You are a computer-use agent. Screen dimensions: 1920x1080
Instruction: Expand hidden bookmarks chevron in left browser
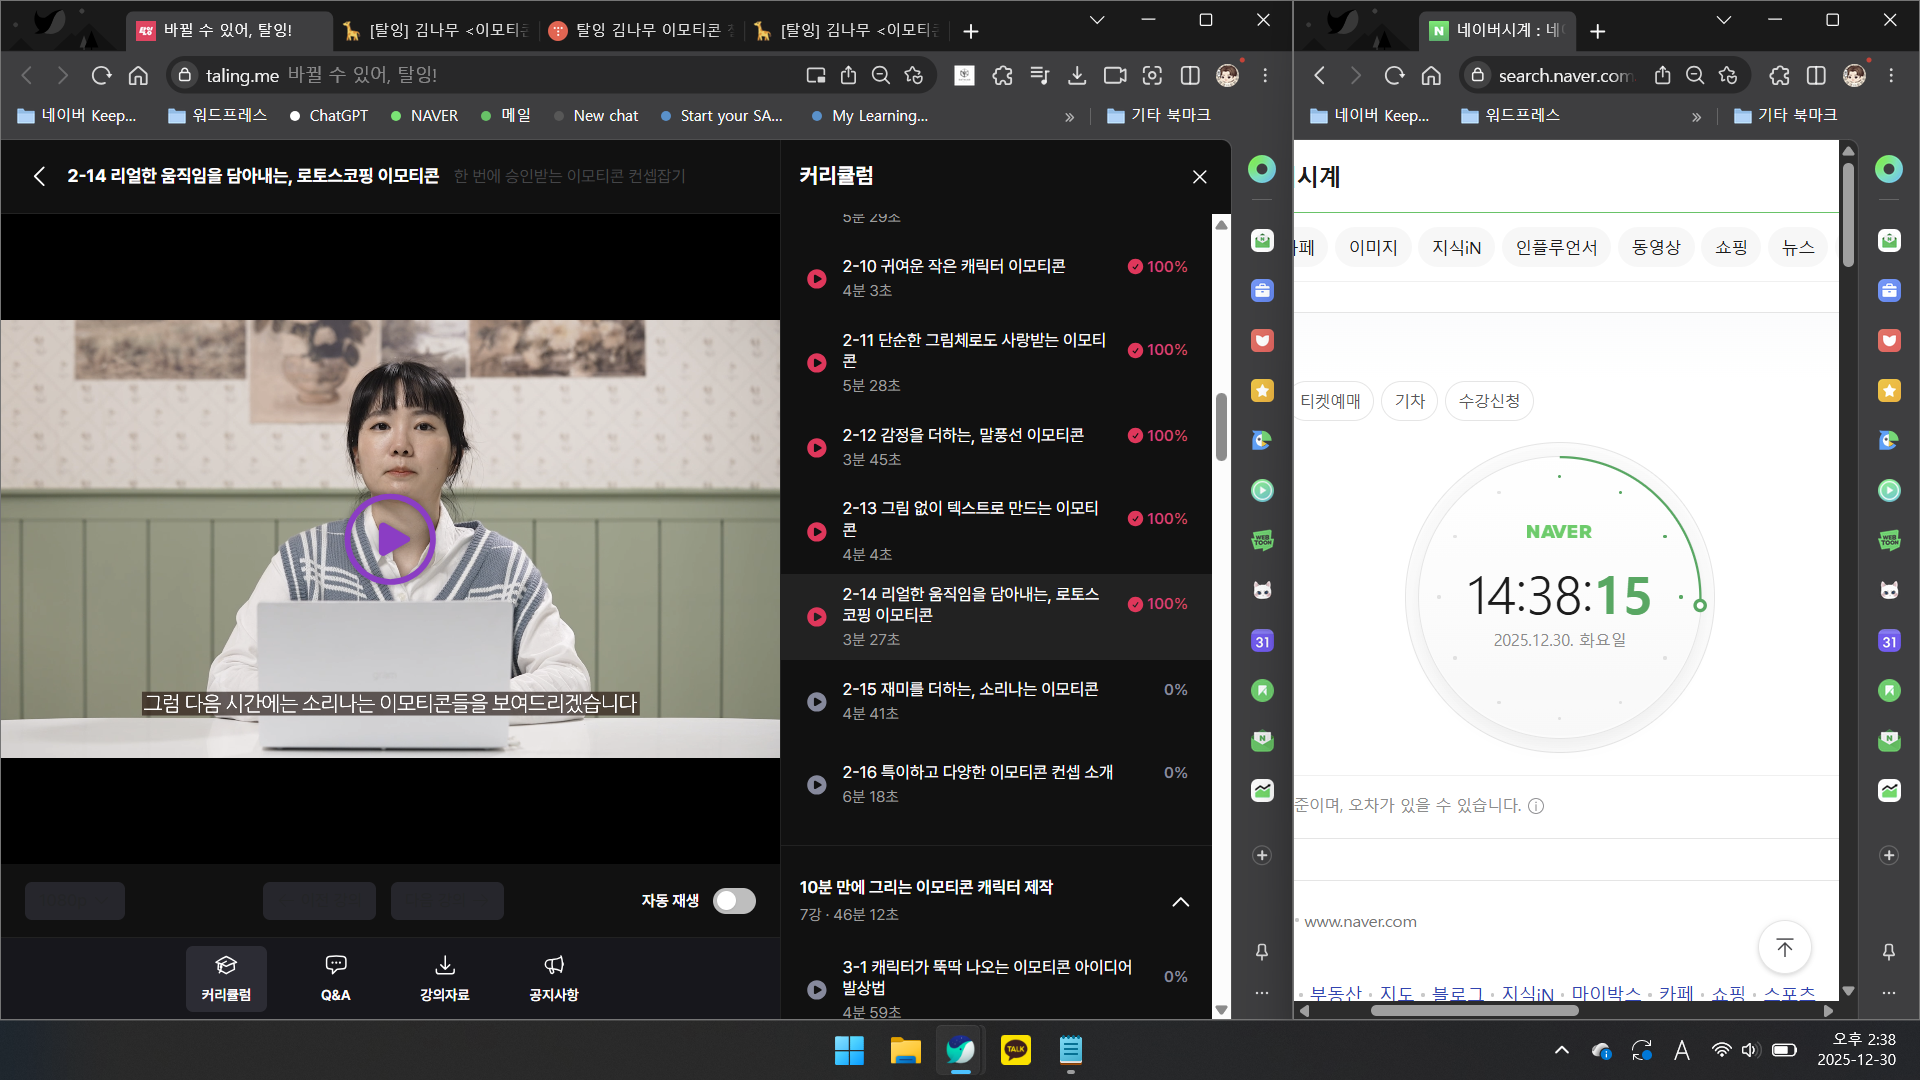1069,117
